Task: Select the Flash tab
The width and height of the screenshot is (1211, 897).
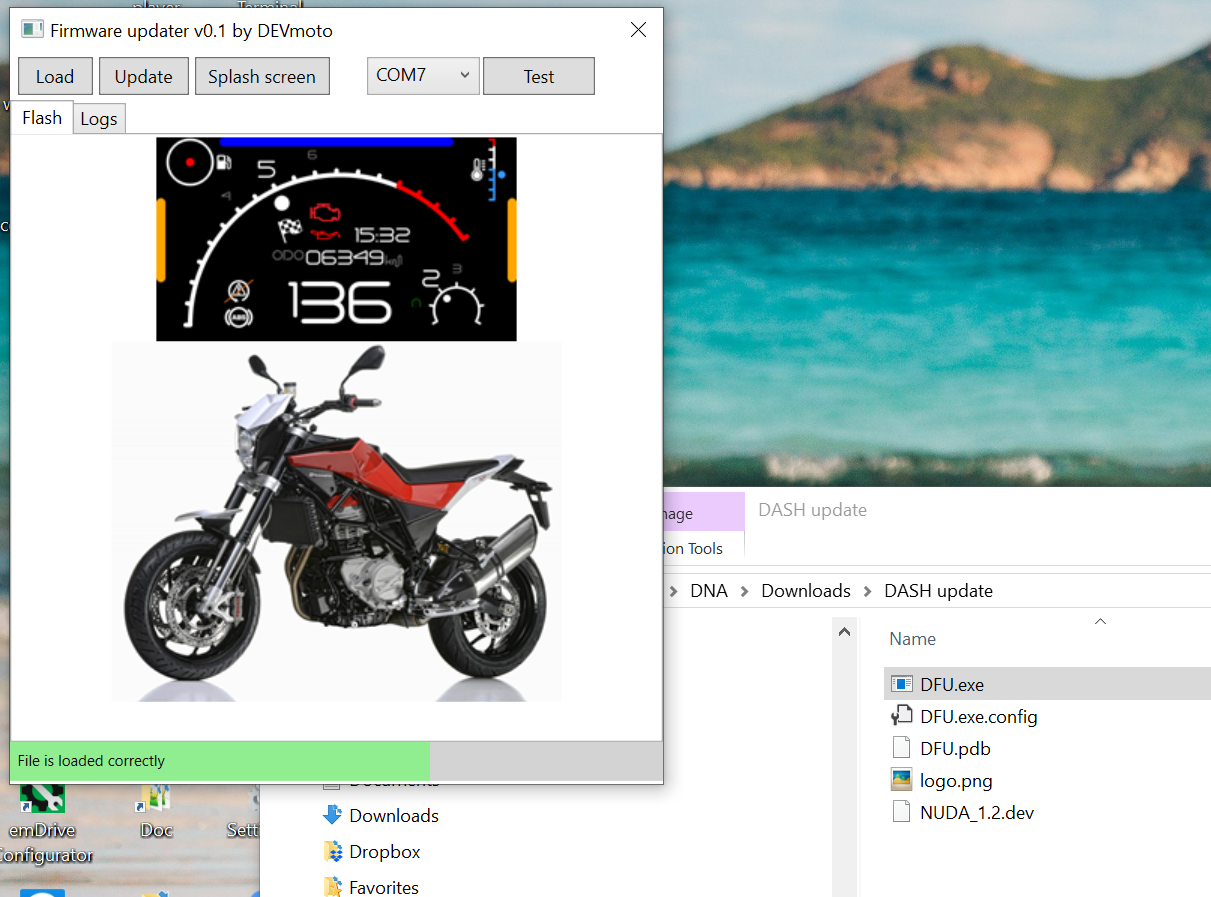Action: [42, 118]
